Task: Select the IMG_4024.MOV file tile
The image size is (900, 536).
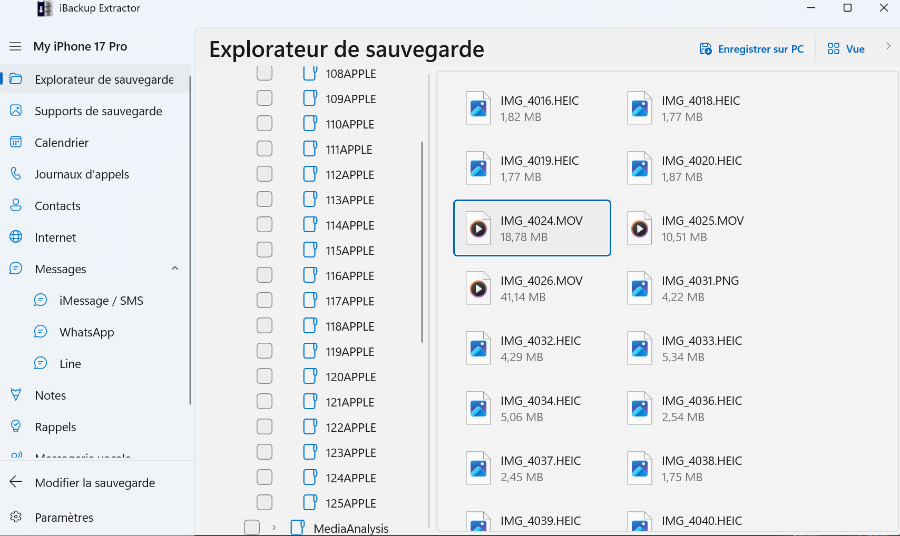Action: tap(532, 228)
